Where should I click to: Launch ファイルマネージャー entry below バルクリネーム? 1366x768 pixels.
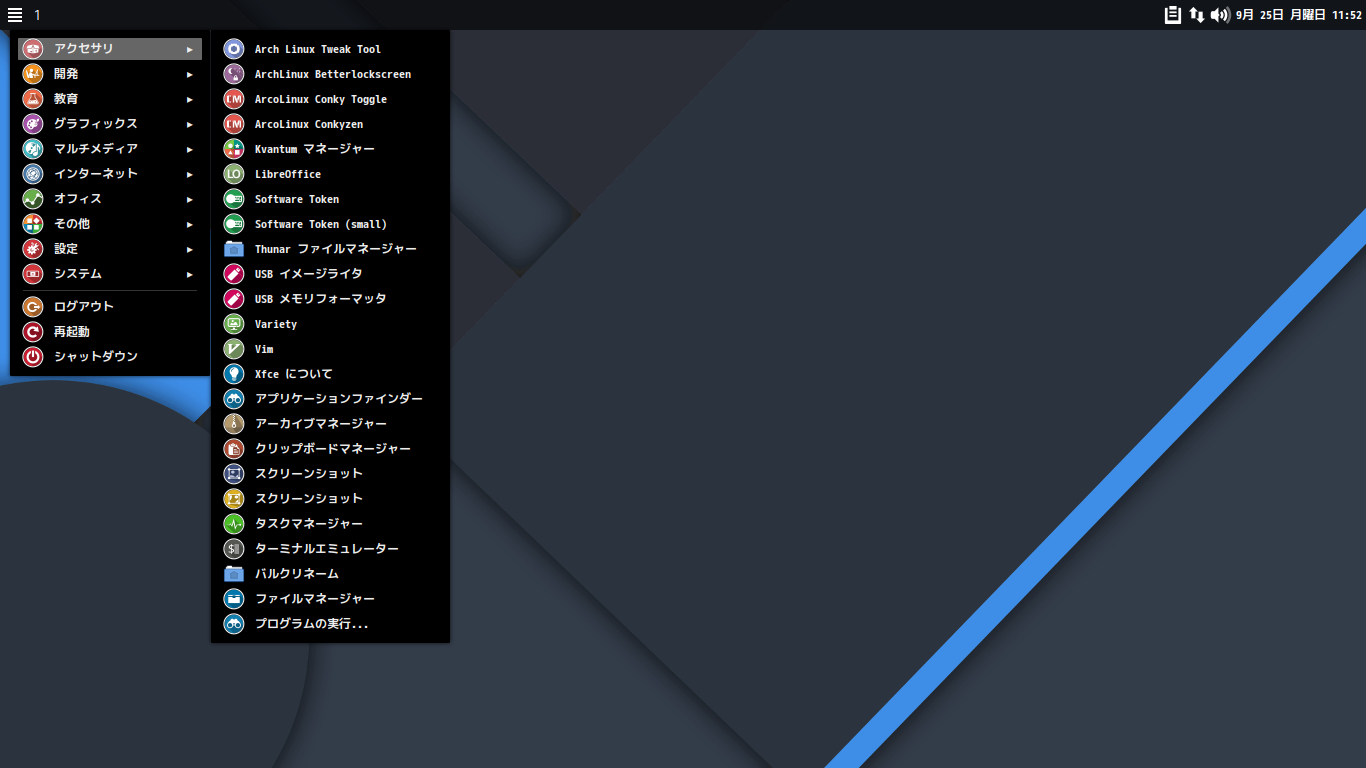[x=330, y=599]
